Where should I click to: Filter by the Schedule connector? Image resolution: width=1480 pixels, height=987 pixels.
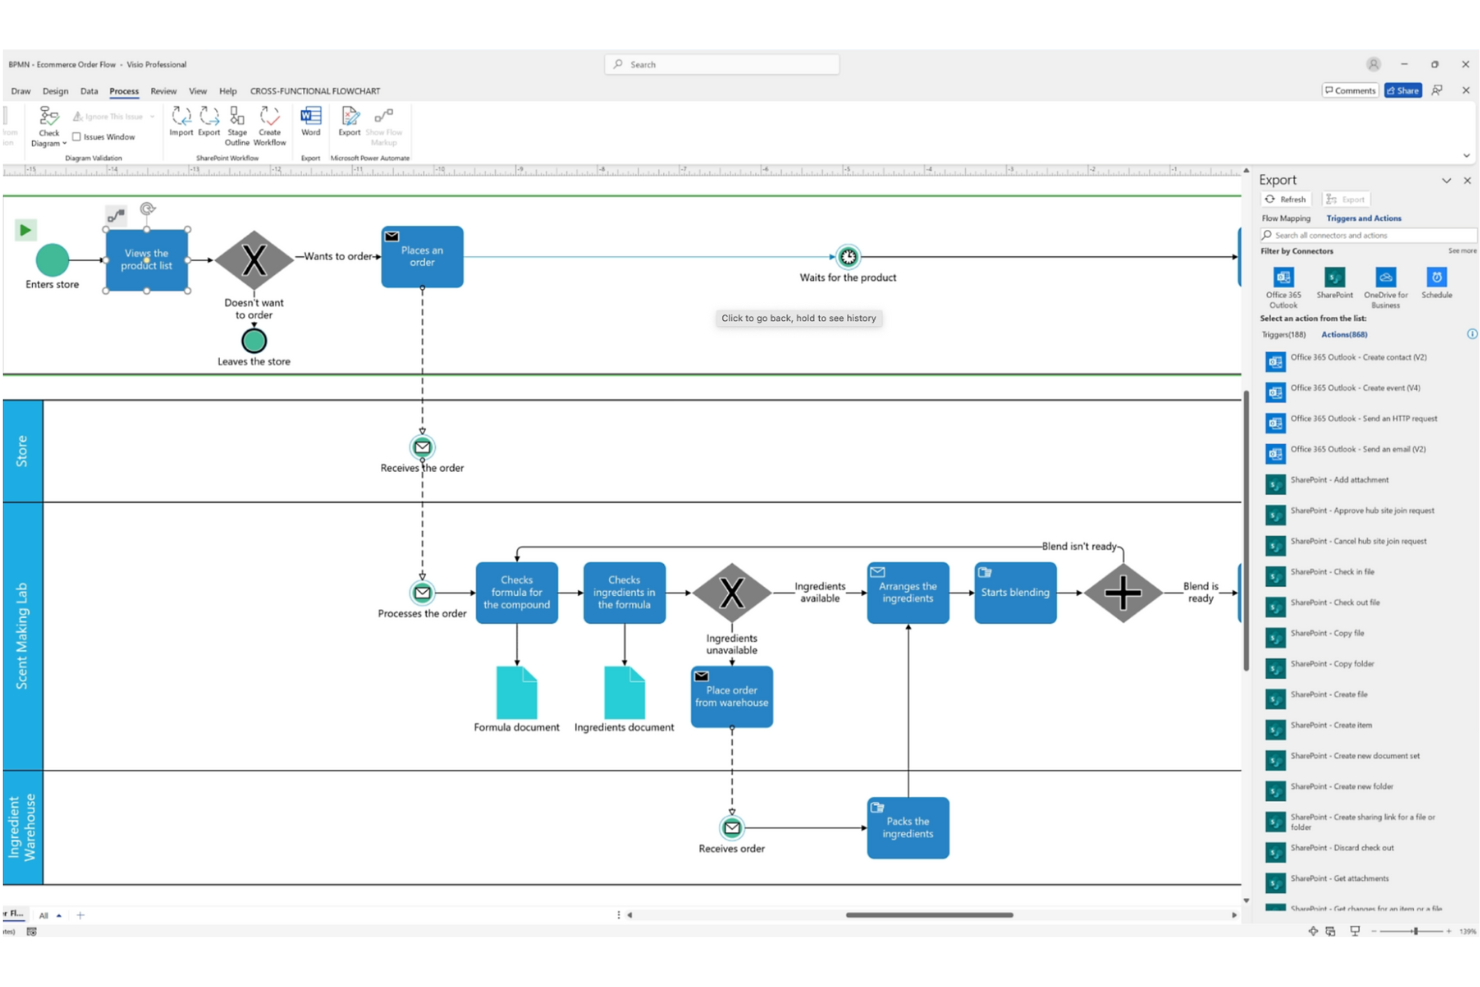coord(1436,283)
